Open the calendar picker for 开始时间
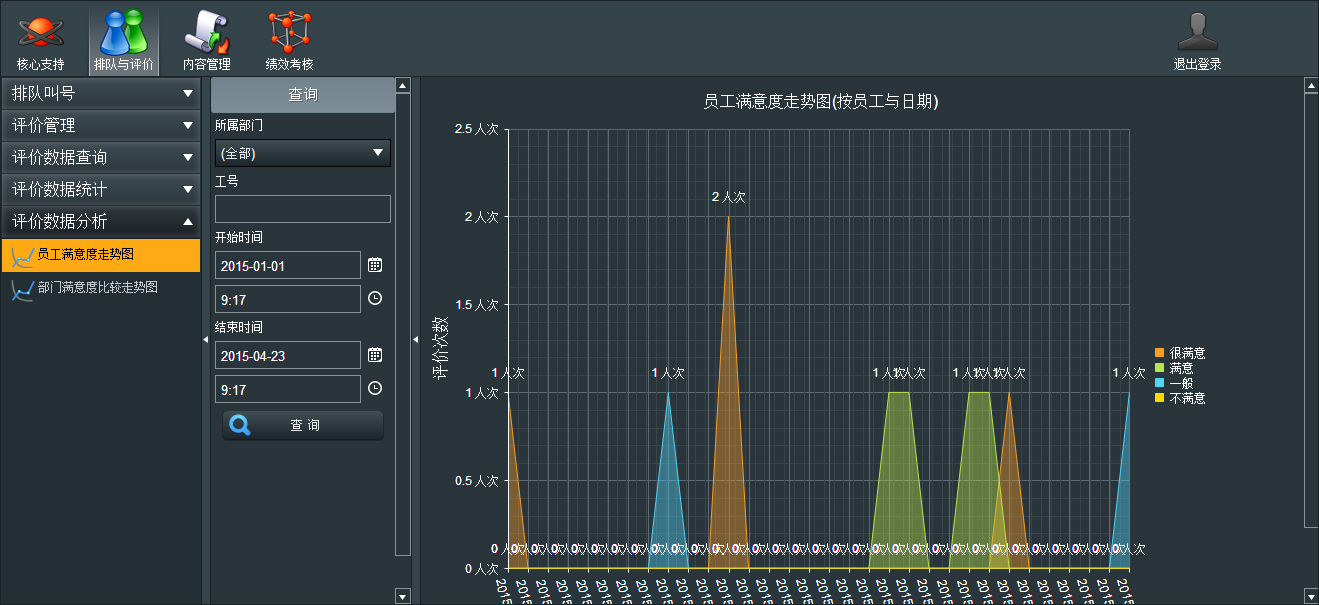 [376, 264]
